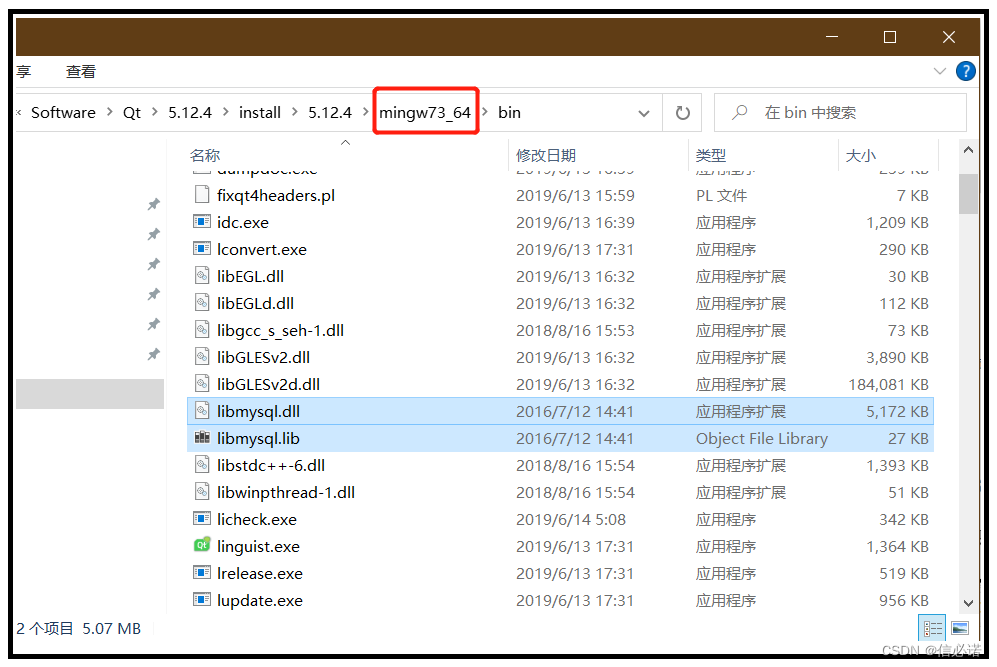Select the libmysql.dll file name
Screen dimensions: 997x667
pyautogui.click(x=258, y=411)
